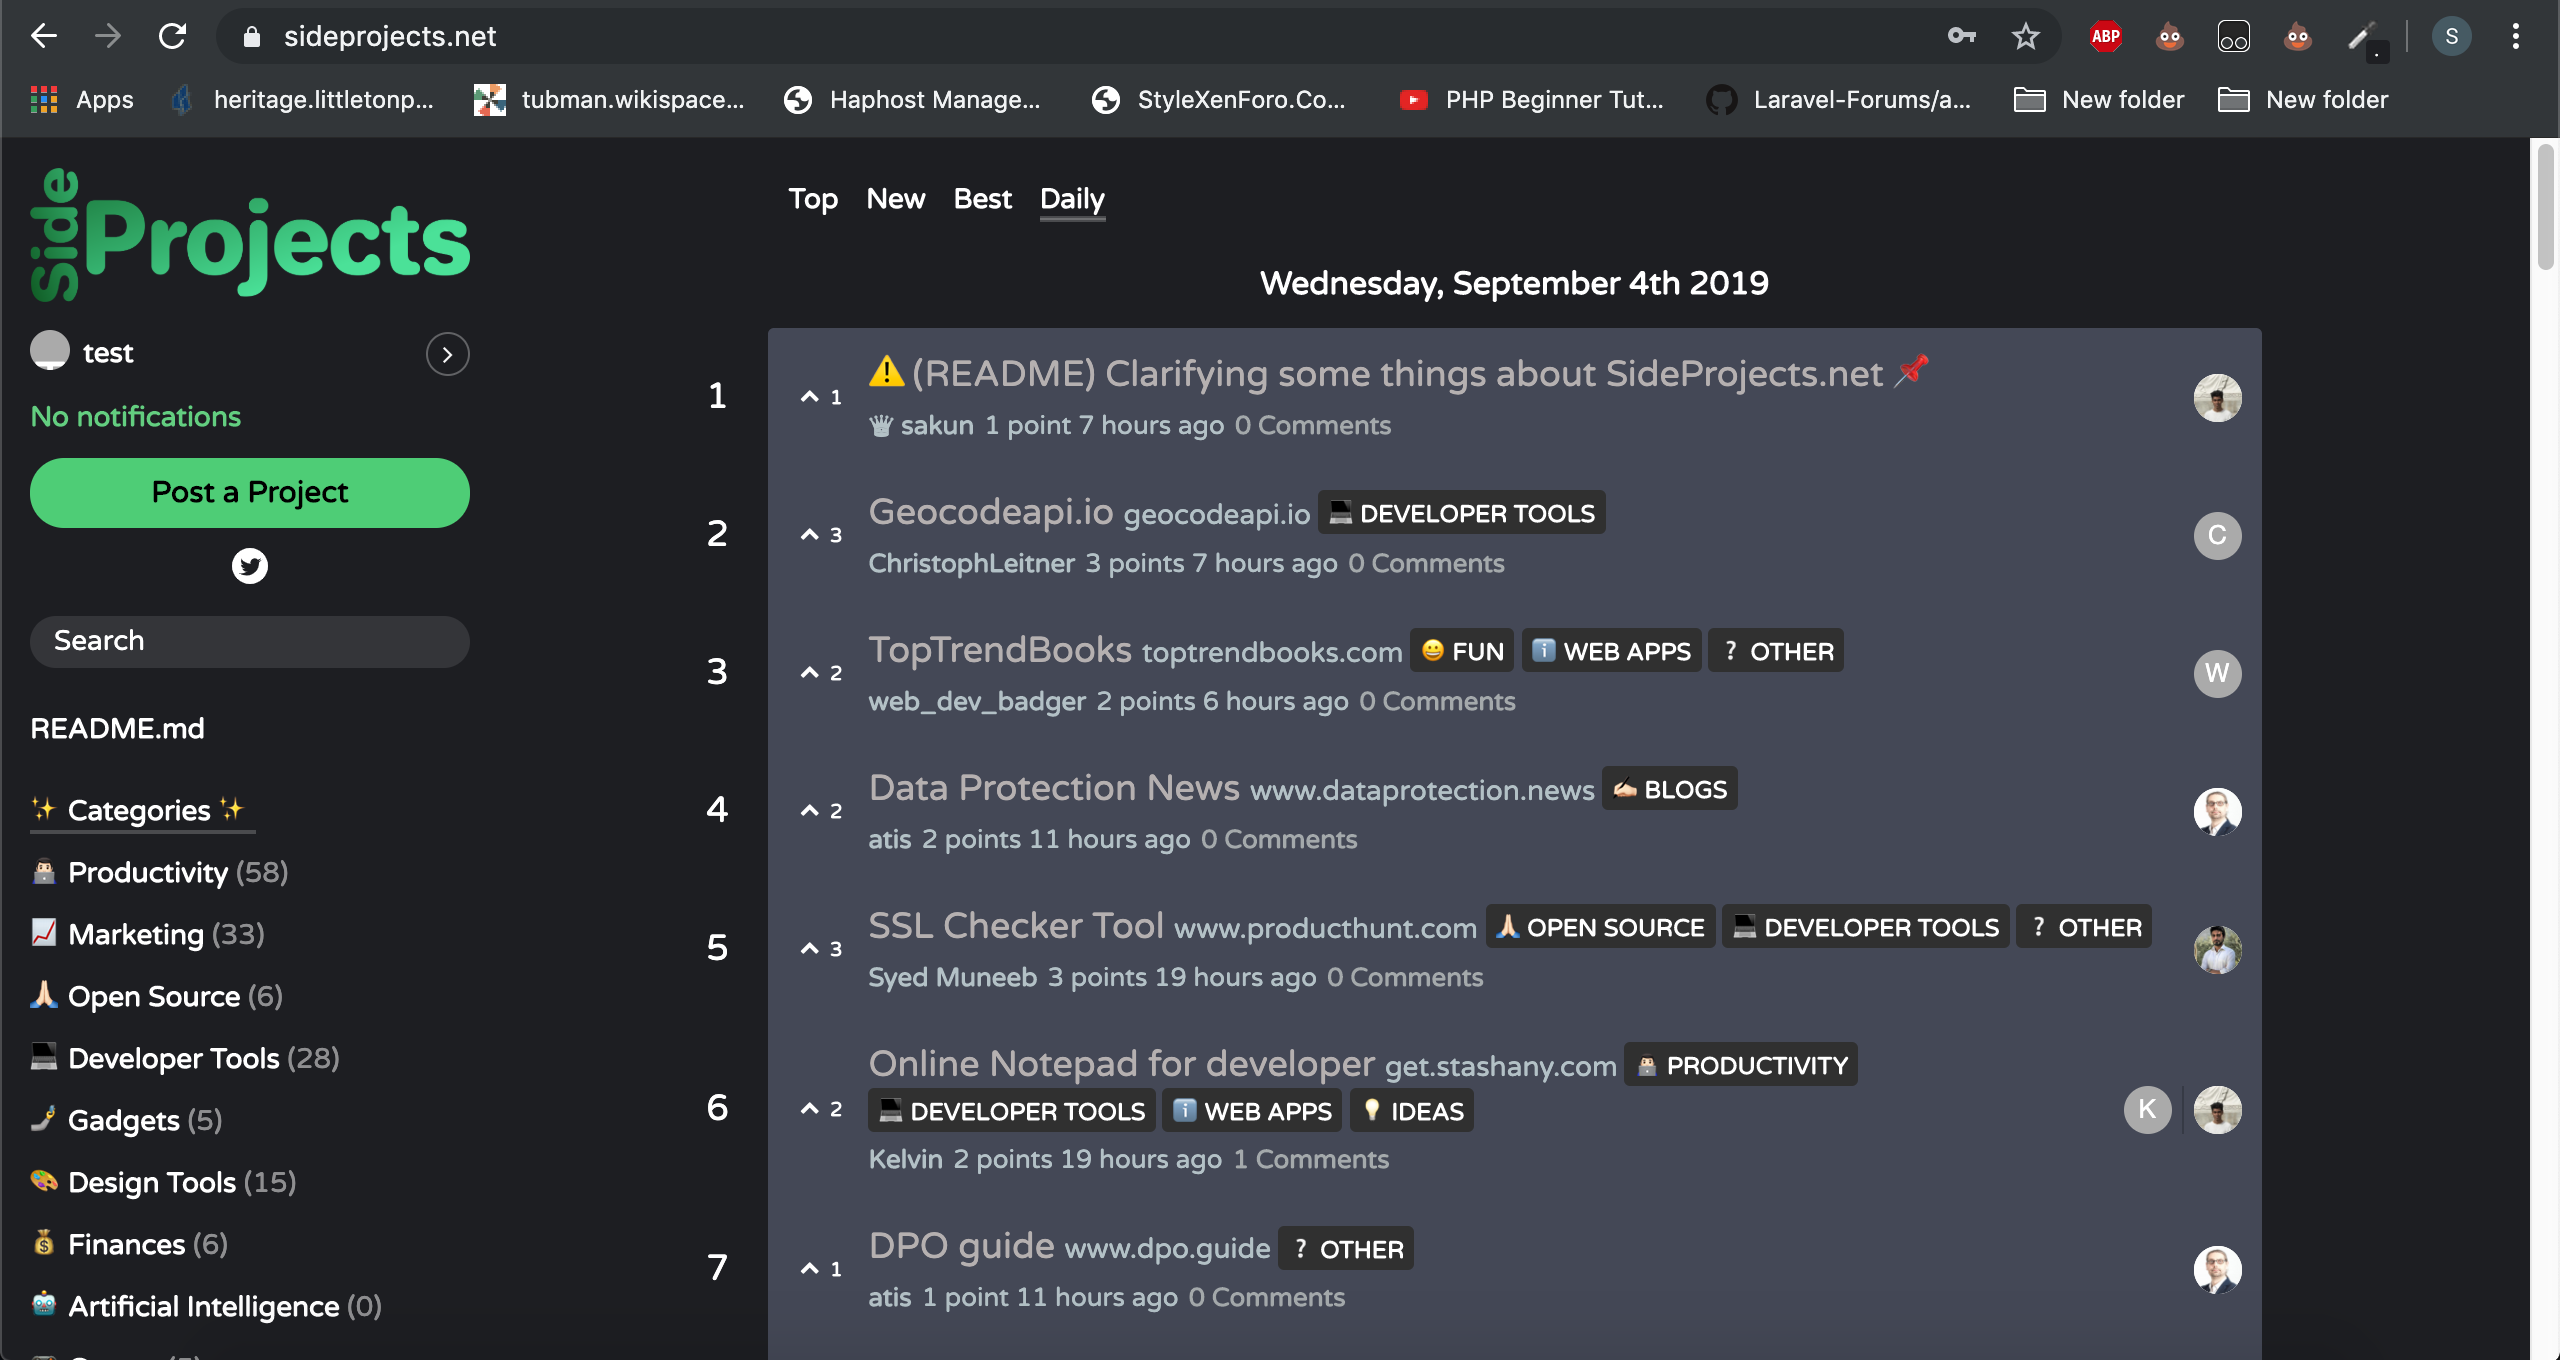Open the Productivity category
The image size is (2560, 1360).
[159, 873]
